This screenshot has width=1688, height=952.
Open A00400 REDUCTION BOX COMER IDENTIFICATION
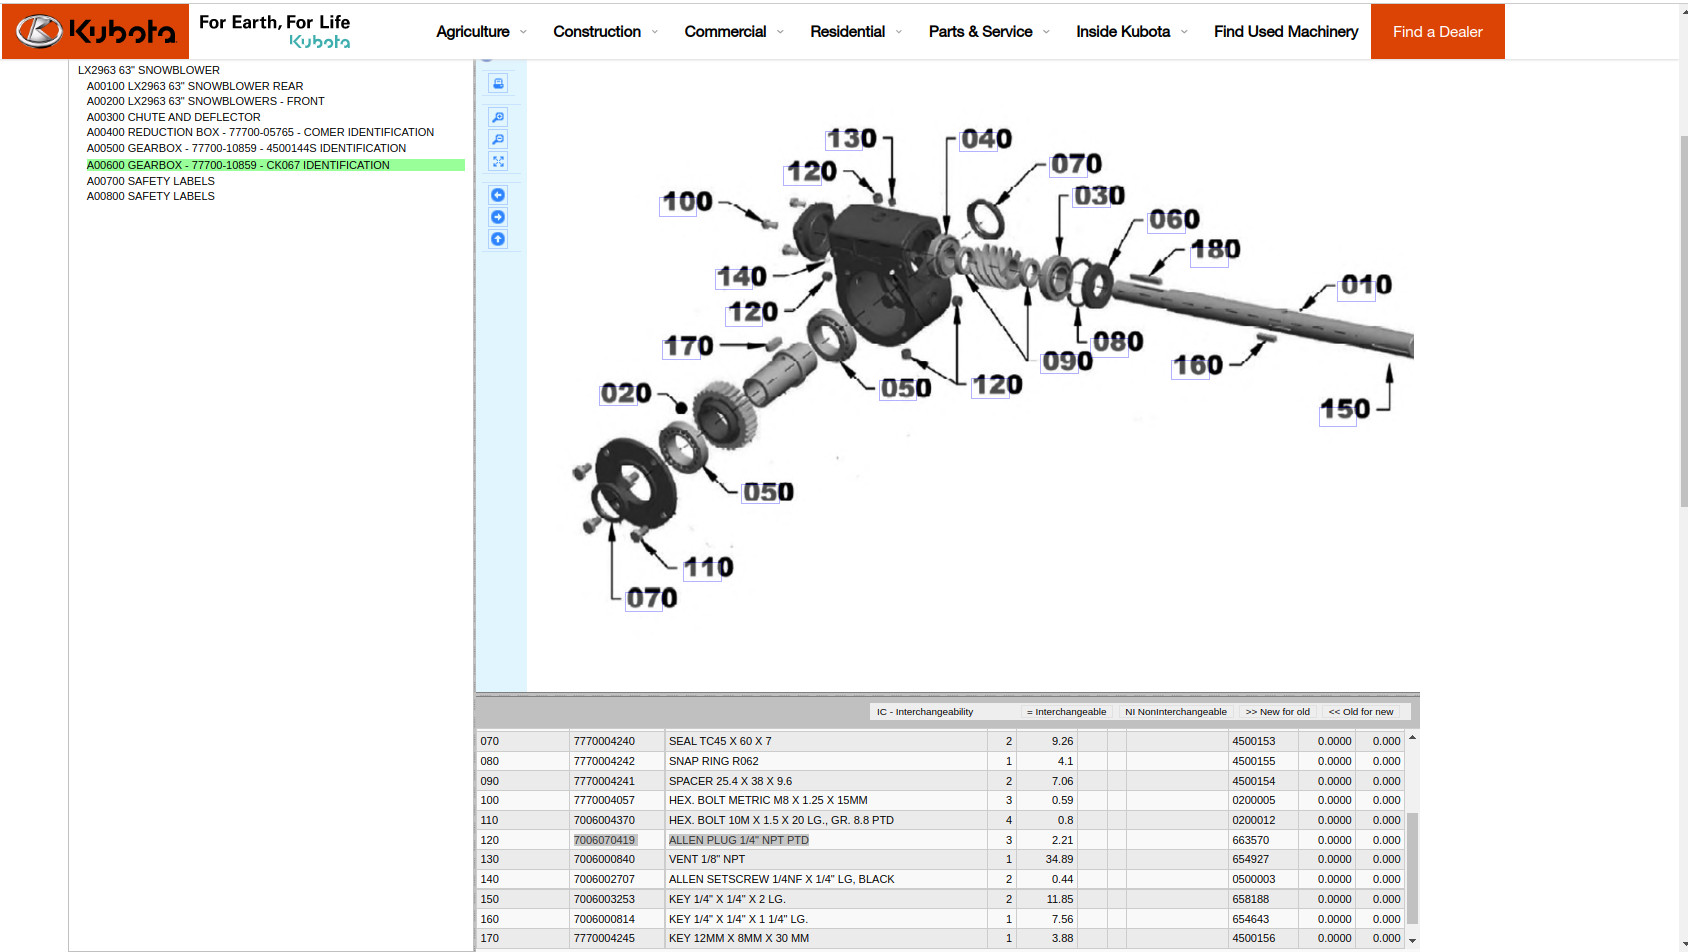260,132
